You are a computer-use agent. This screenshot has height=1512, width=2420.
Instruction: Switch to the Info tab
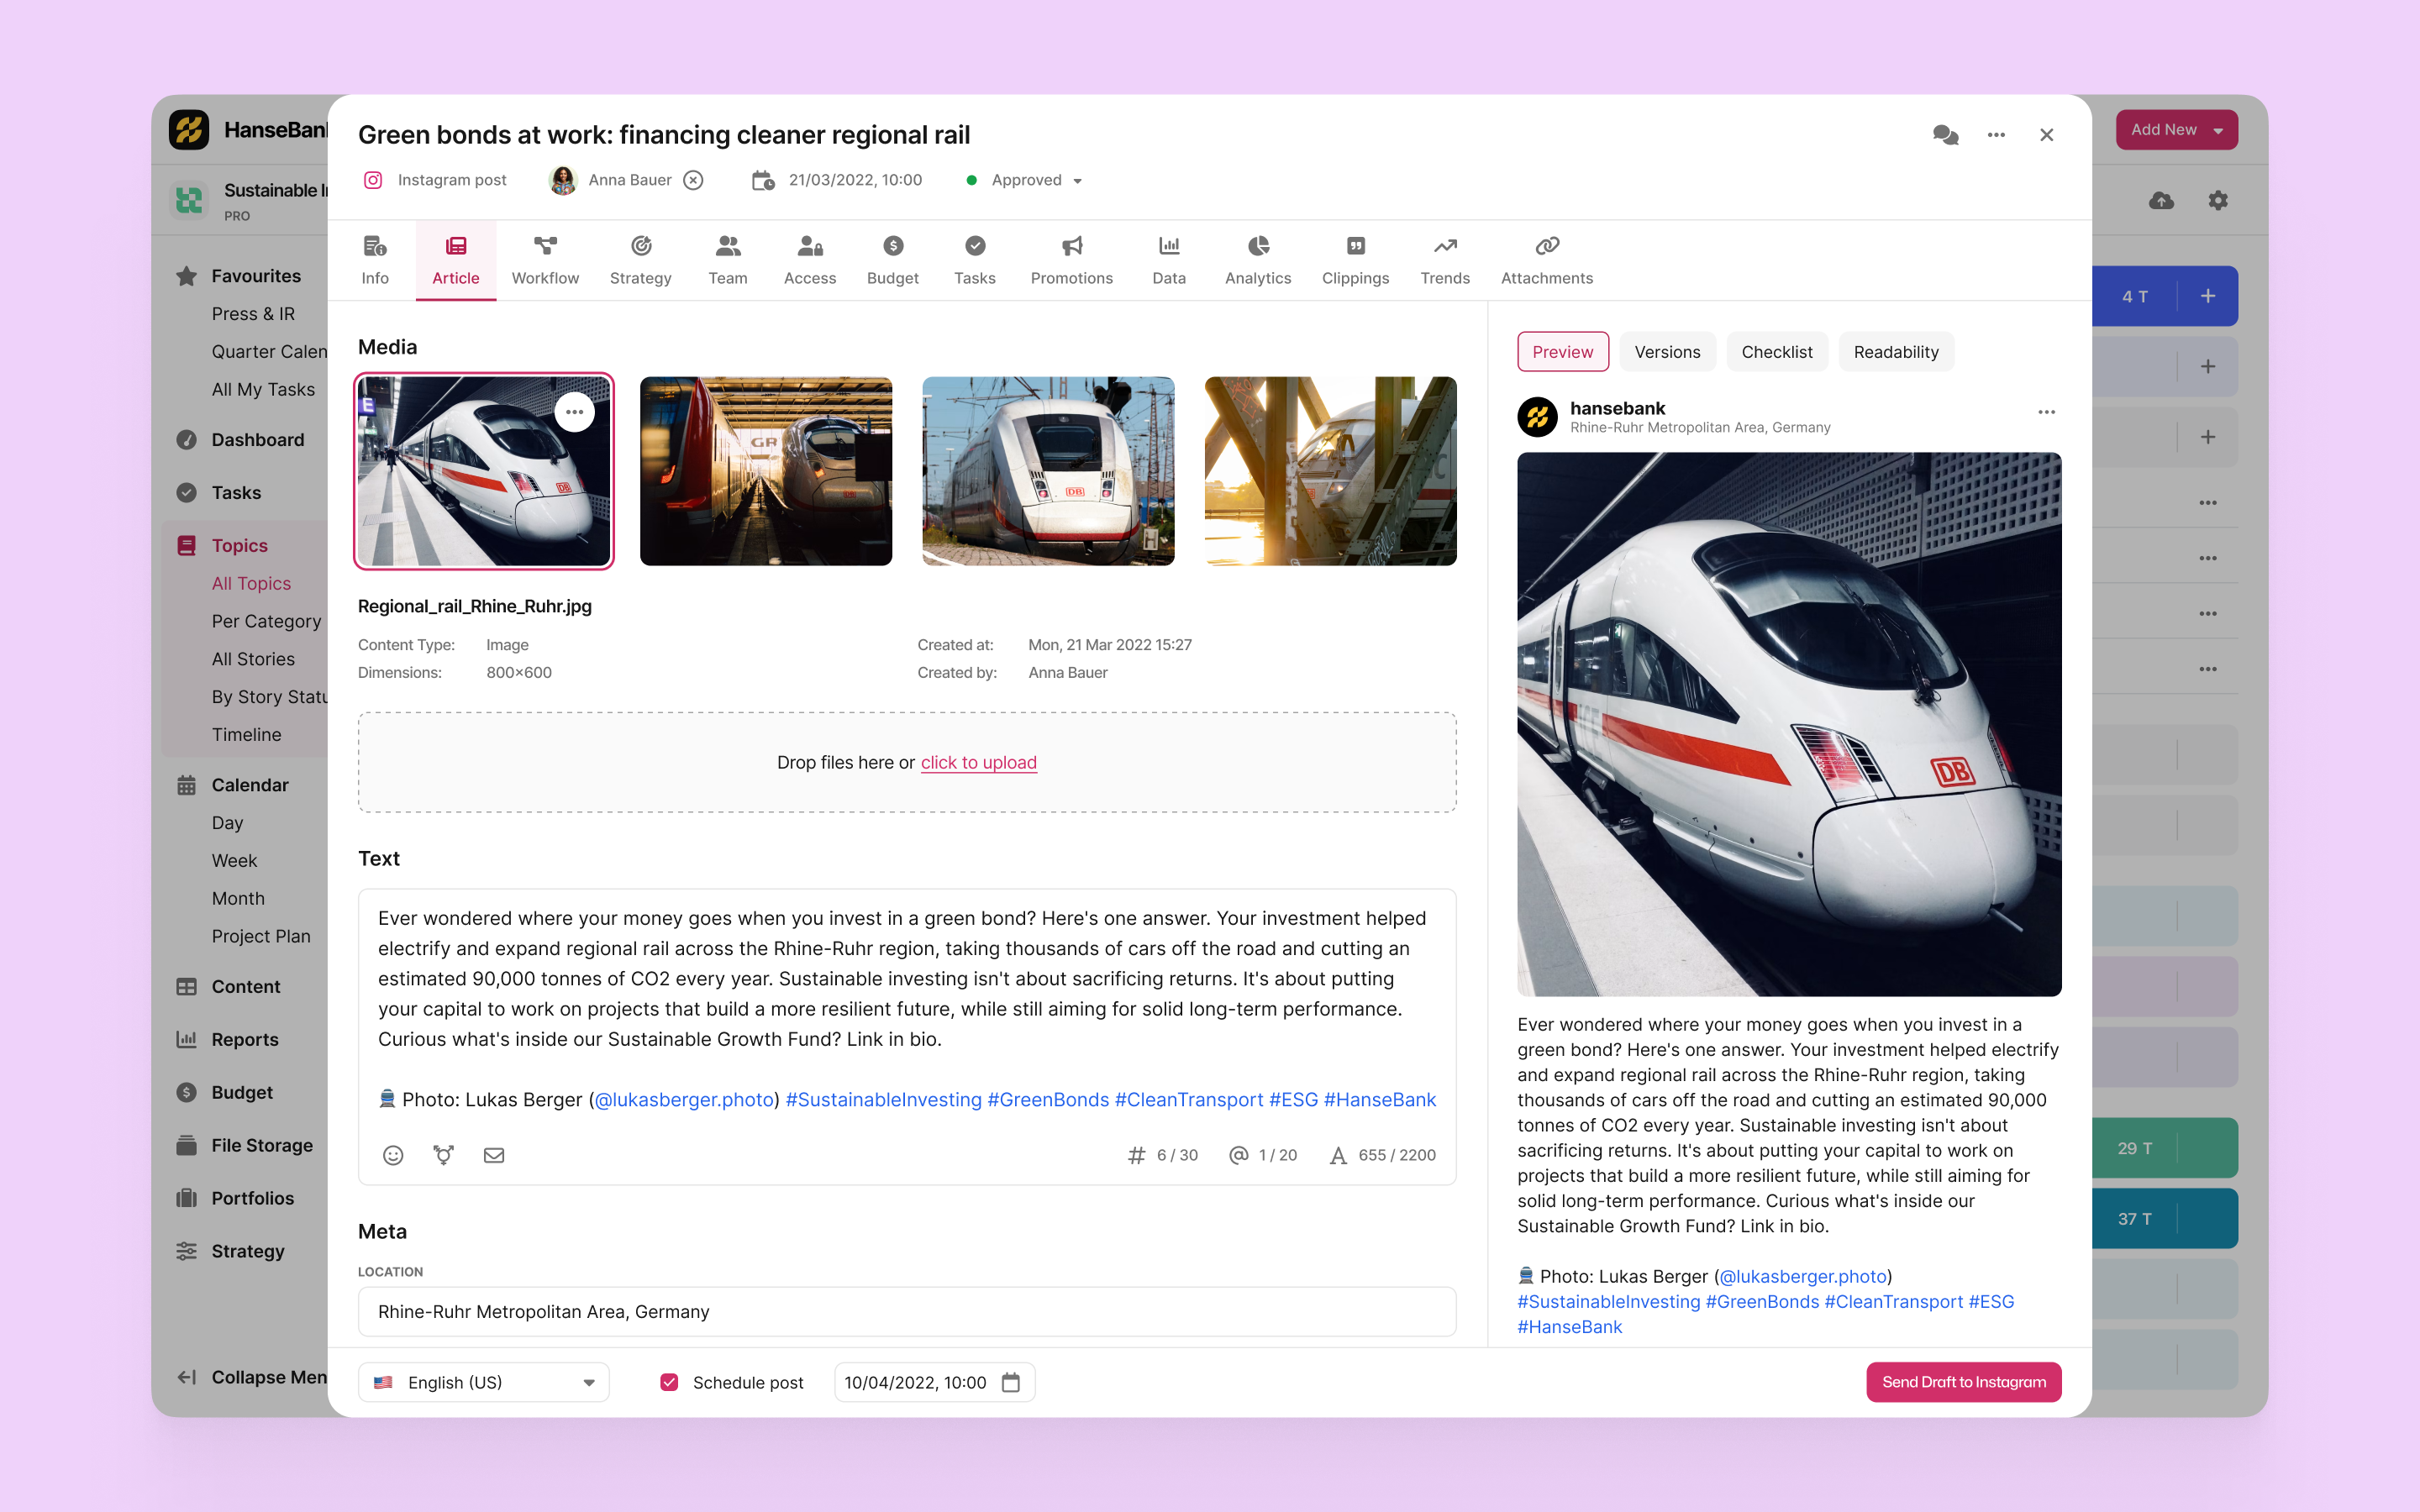tap(375, 261)
